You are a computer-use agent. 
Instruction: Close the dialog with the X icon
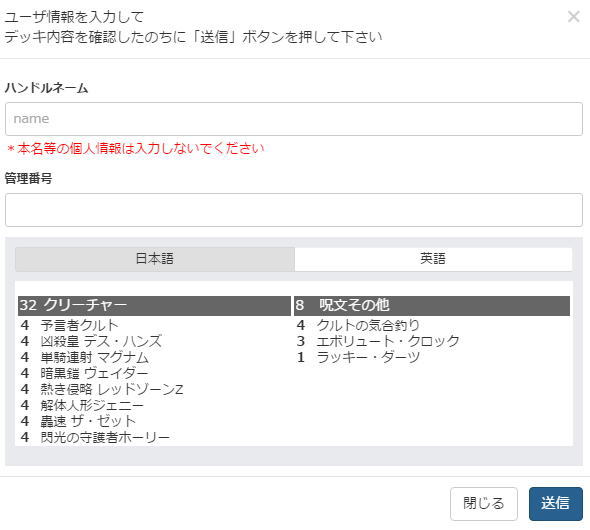pos(573,17)
